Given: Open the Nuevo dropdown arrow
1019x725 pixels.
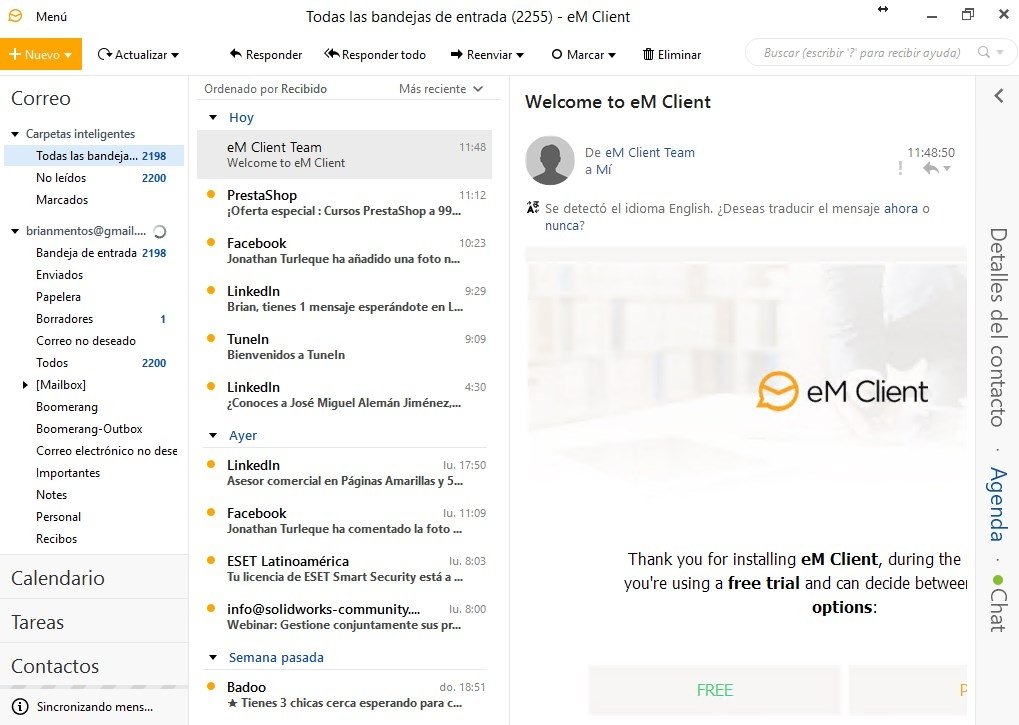Looking at the screenshot, I should click(68, 55).
